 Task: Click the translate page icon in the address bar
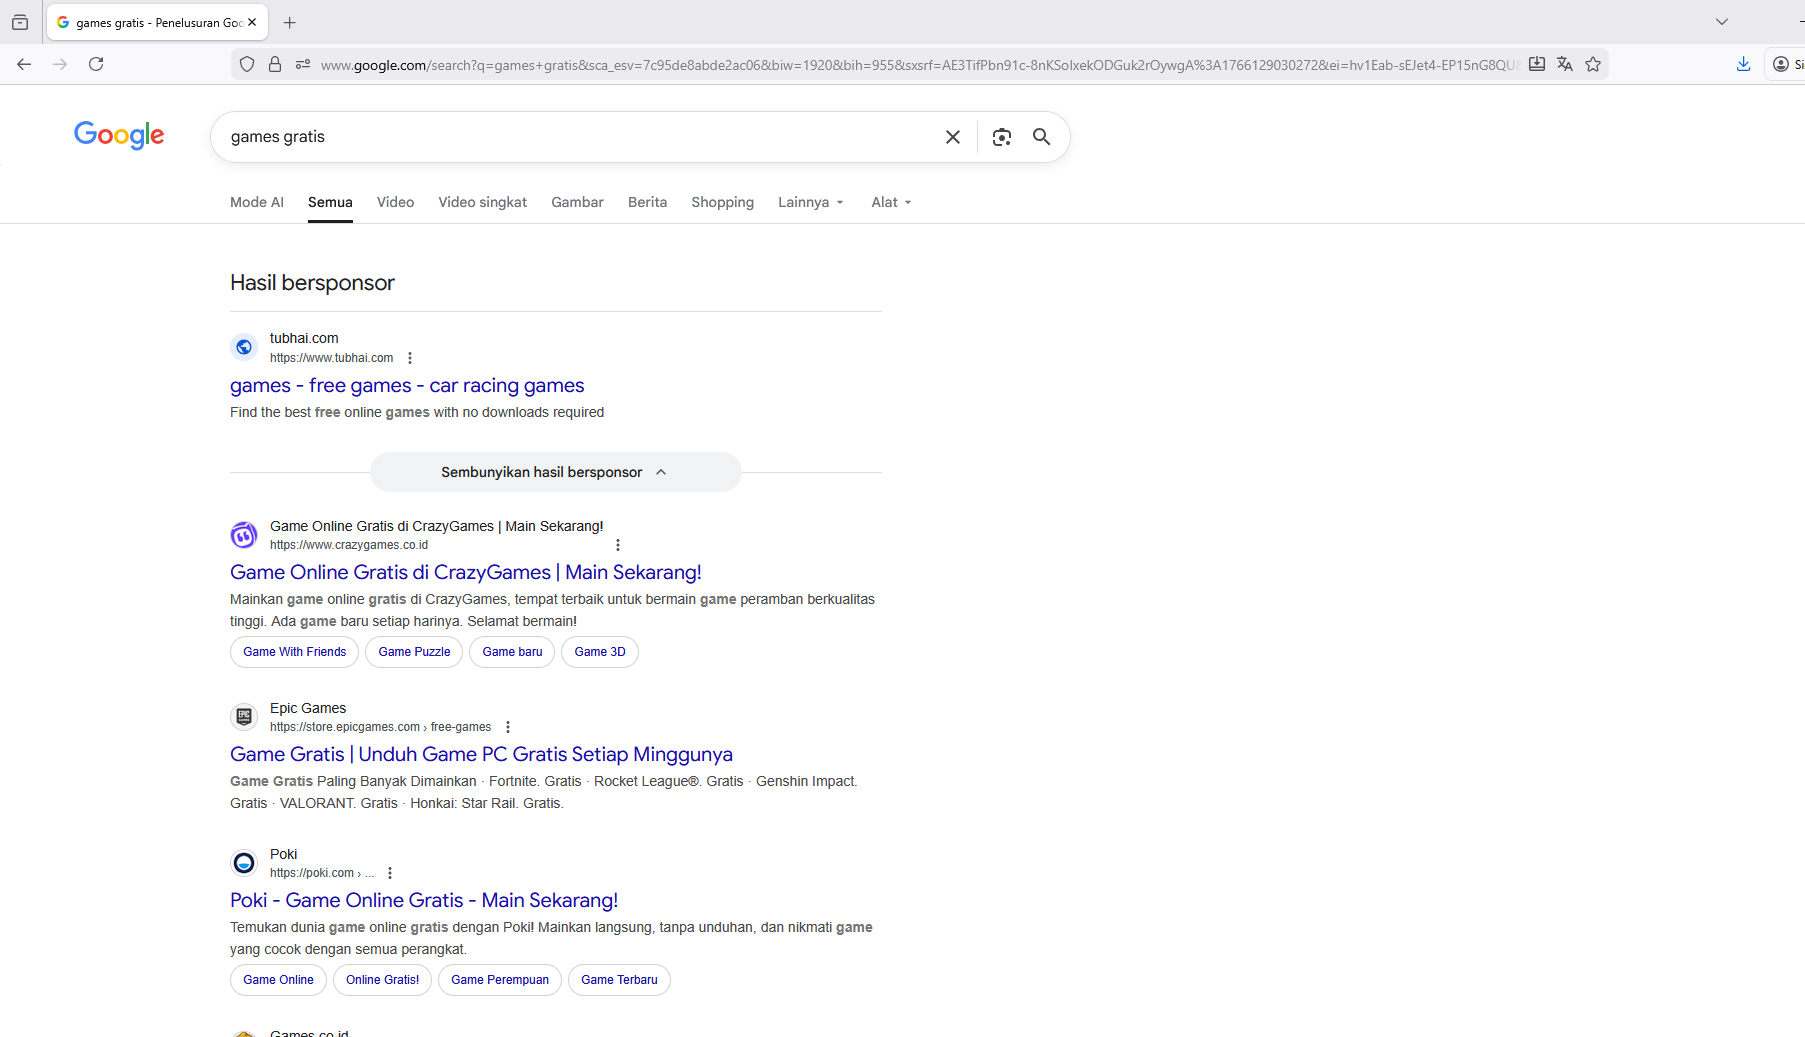pyautogui.click(x=1565, y=64)
